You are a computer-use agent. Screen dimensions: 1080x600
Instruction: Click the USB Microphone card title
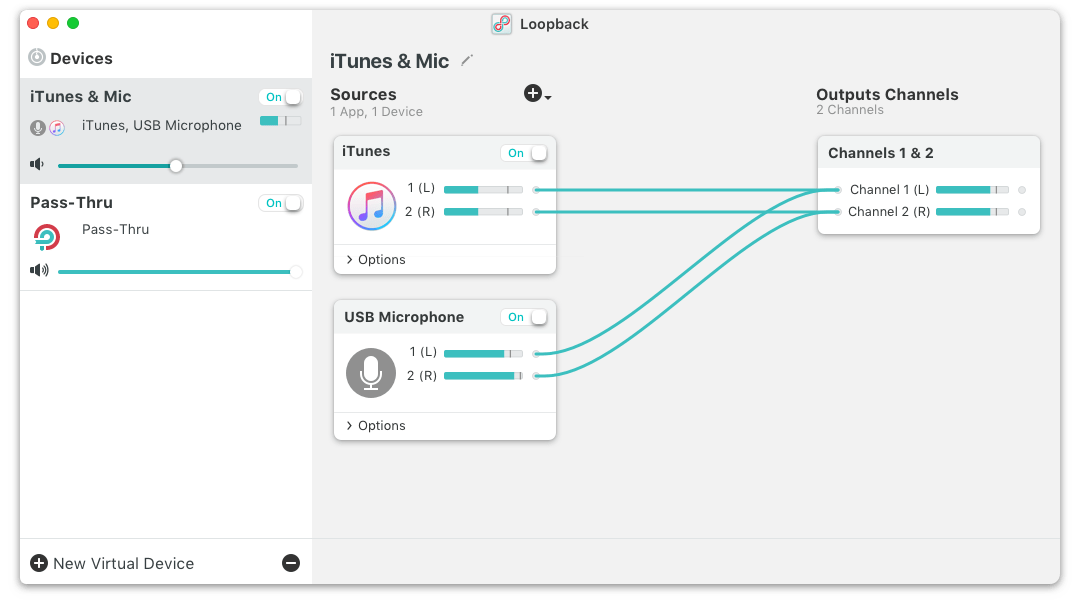coord(404,317)
